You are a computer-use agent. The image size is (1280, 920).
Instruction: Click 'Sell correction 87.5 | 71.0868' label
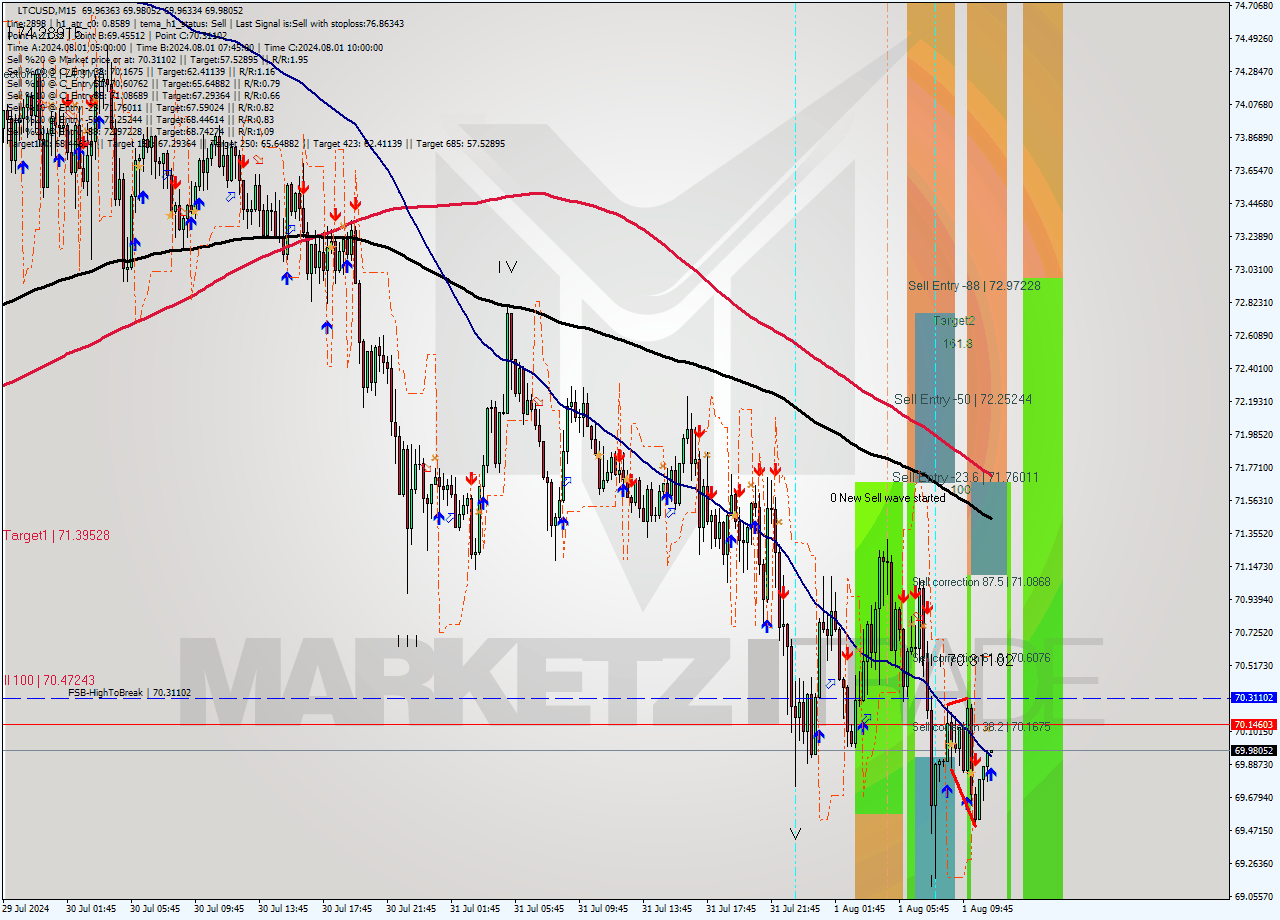(x=981, y=581)
